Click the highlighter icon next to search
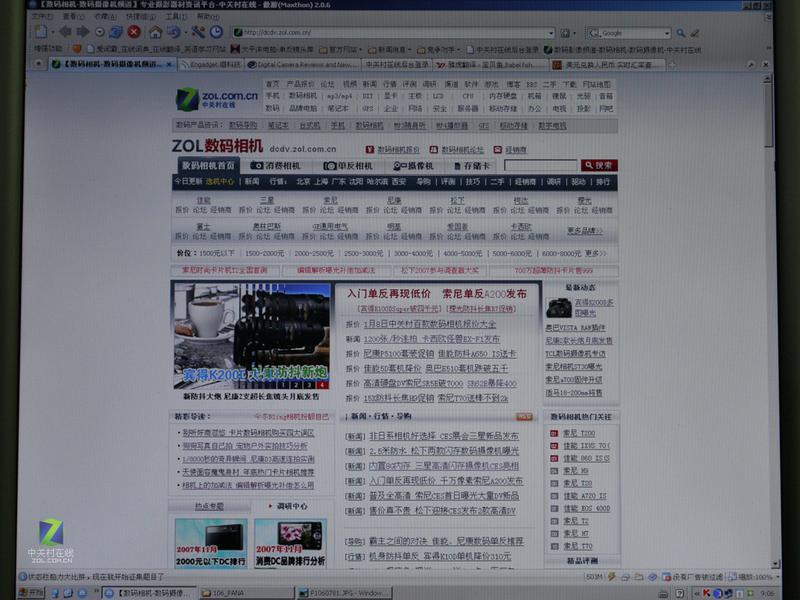The image size is (800, 600). pos(694,33)
